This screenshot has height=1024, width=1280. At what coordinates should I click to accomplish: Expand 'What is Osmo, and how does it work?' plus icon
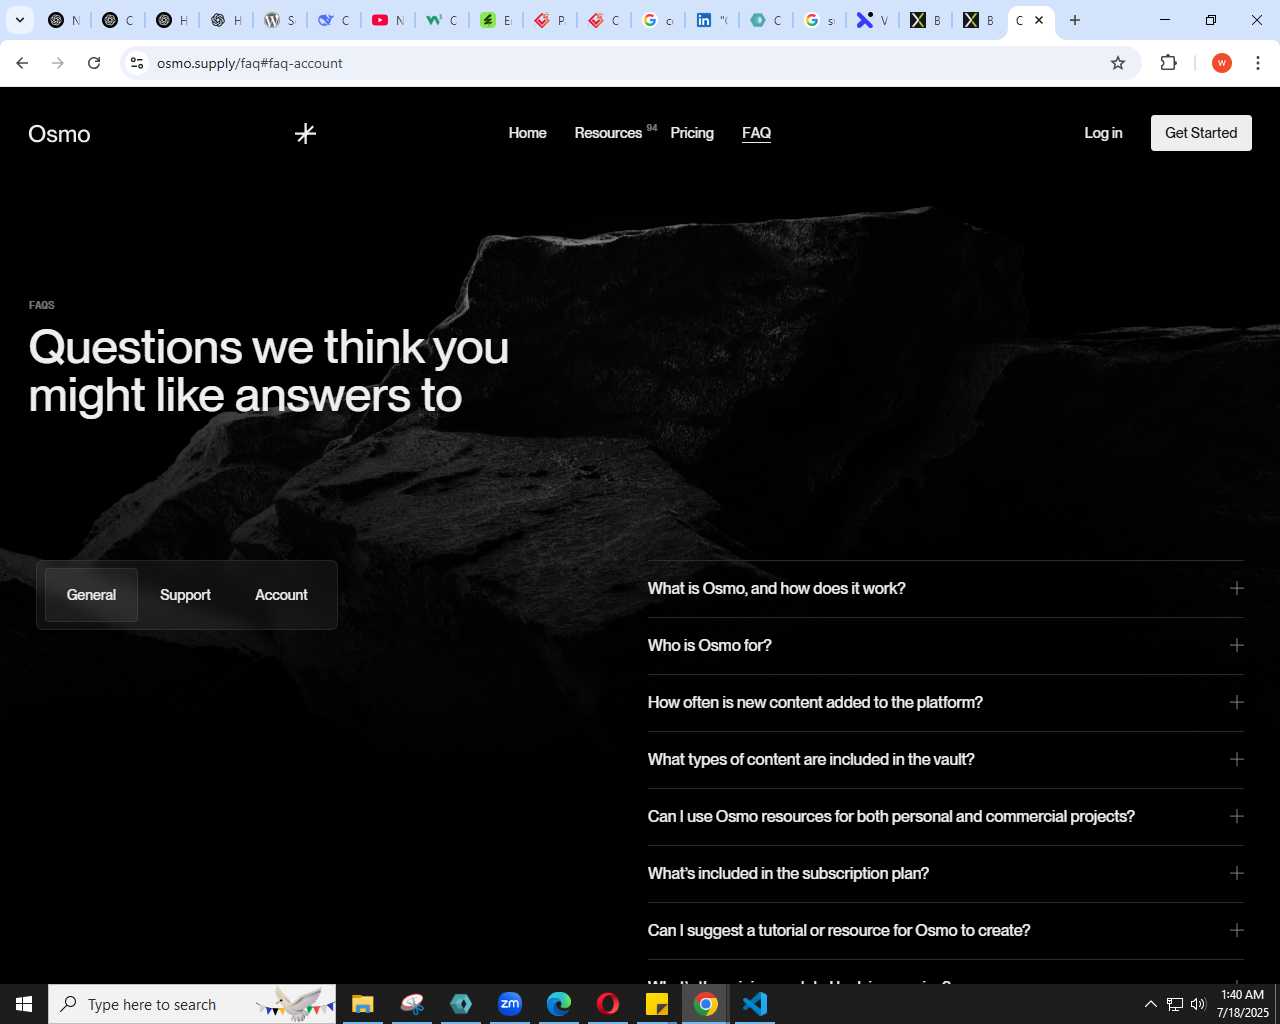point(1237,588)
